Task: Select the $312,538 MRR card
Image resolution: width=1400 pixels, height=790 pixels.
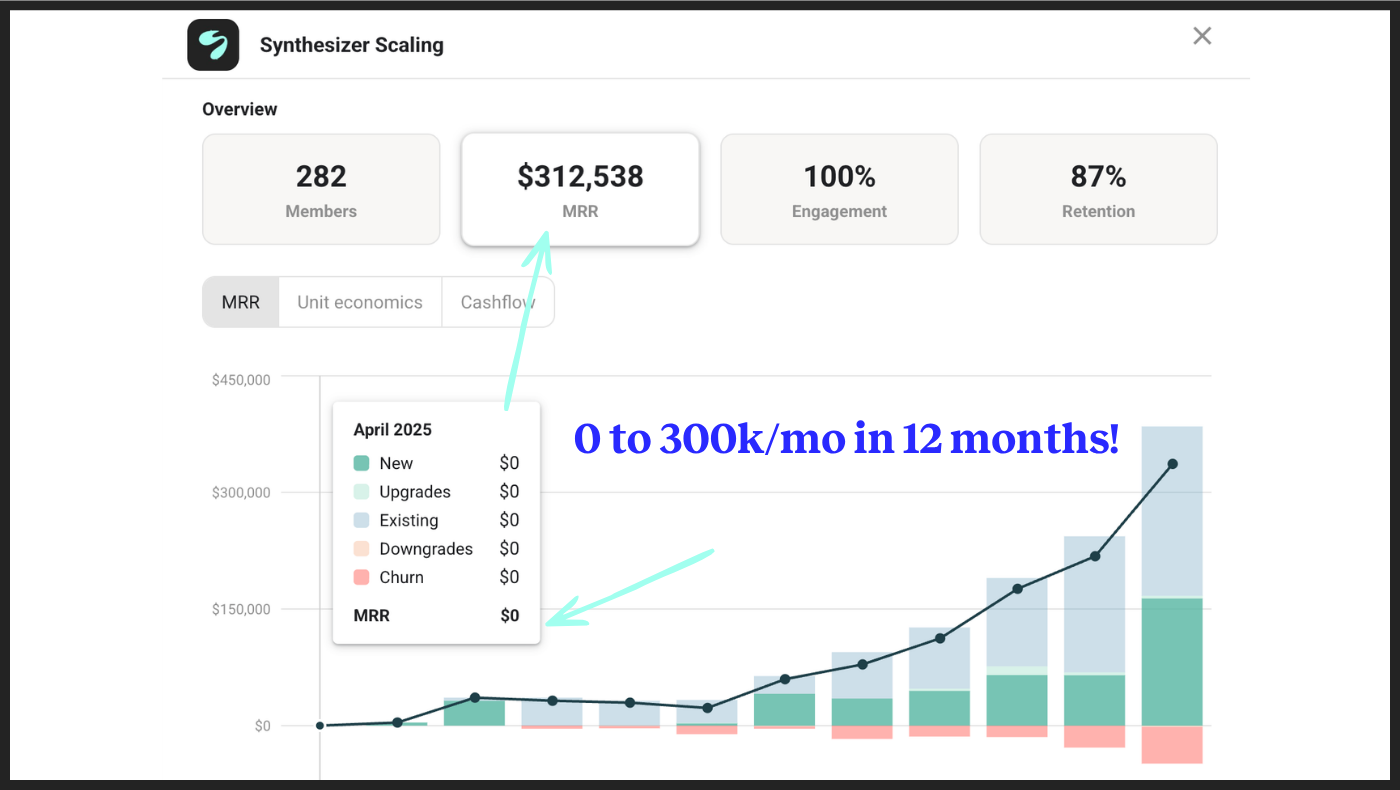Action: tap(580, 189)
